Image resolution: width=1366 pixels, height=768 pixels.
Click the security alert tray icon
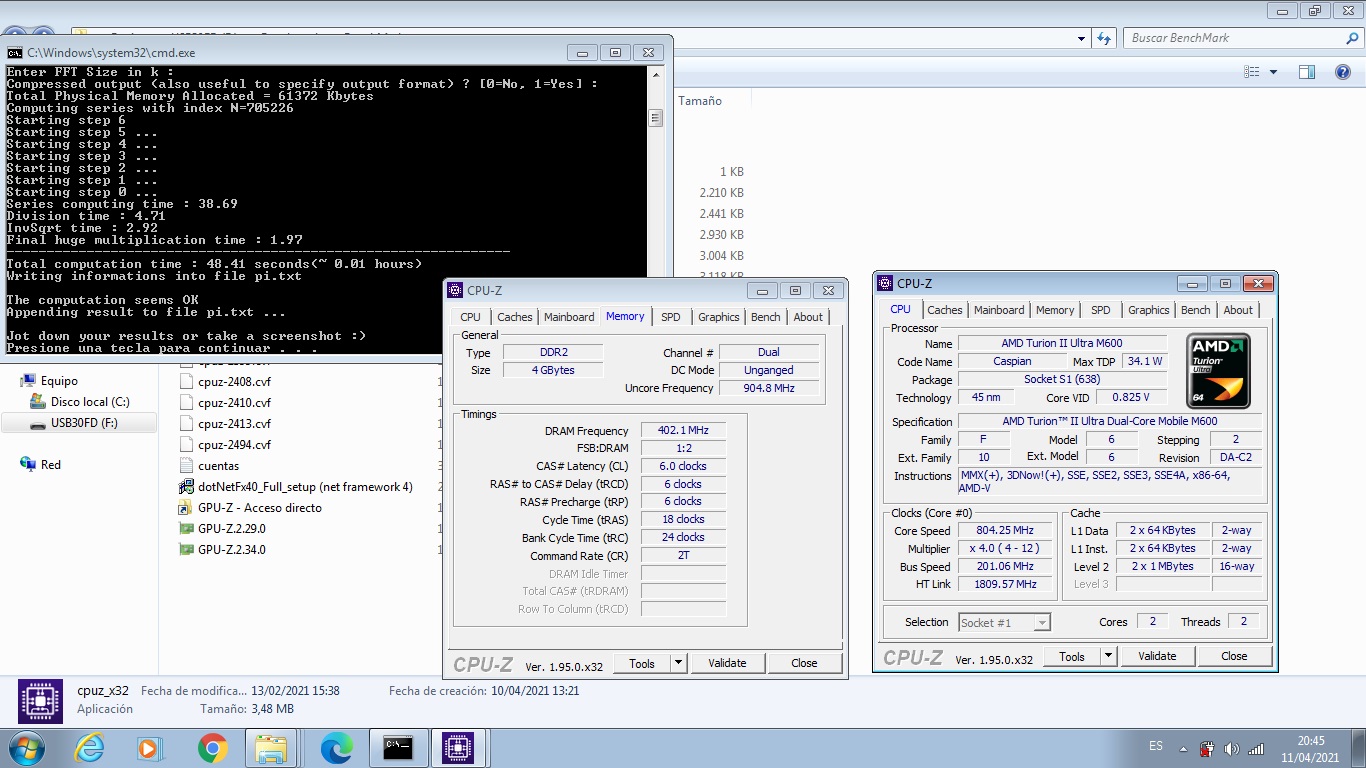[x=1207, y=748]
